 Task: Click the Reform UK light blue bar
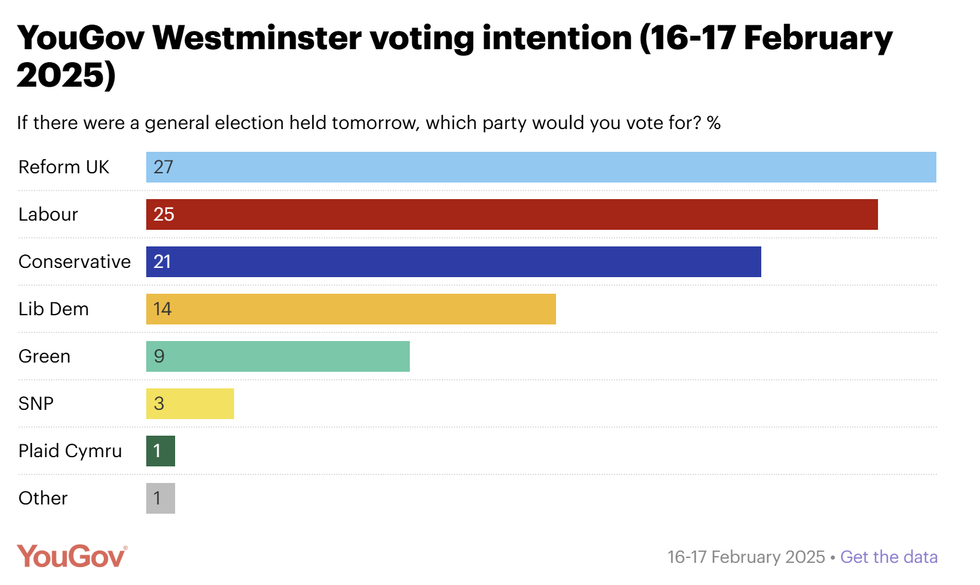click(540, 167)
